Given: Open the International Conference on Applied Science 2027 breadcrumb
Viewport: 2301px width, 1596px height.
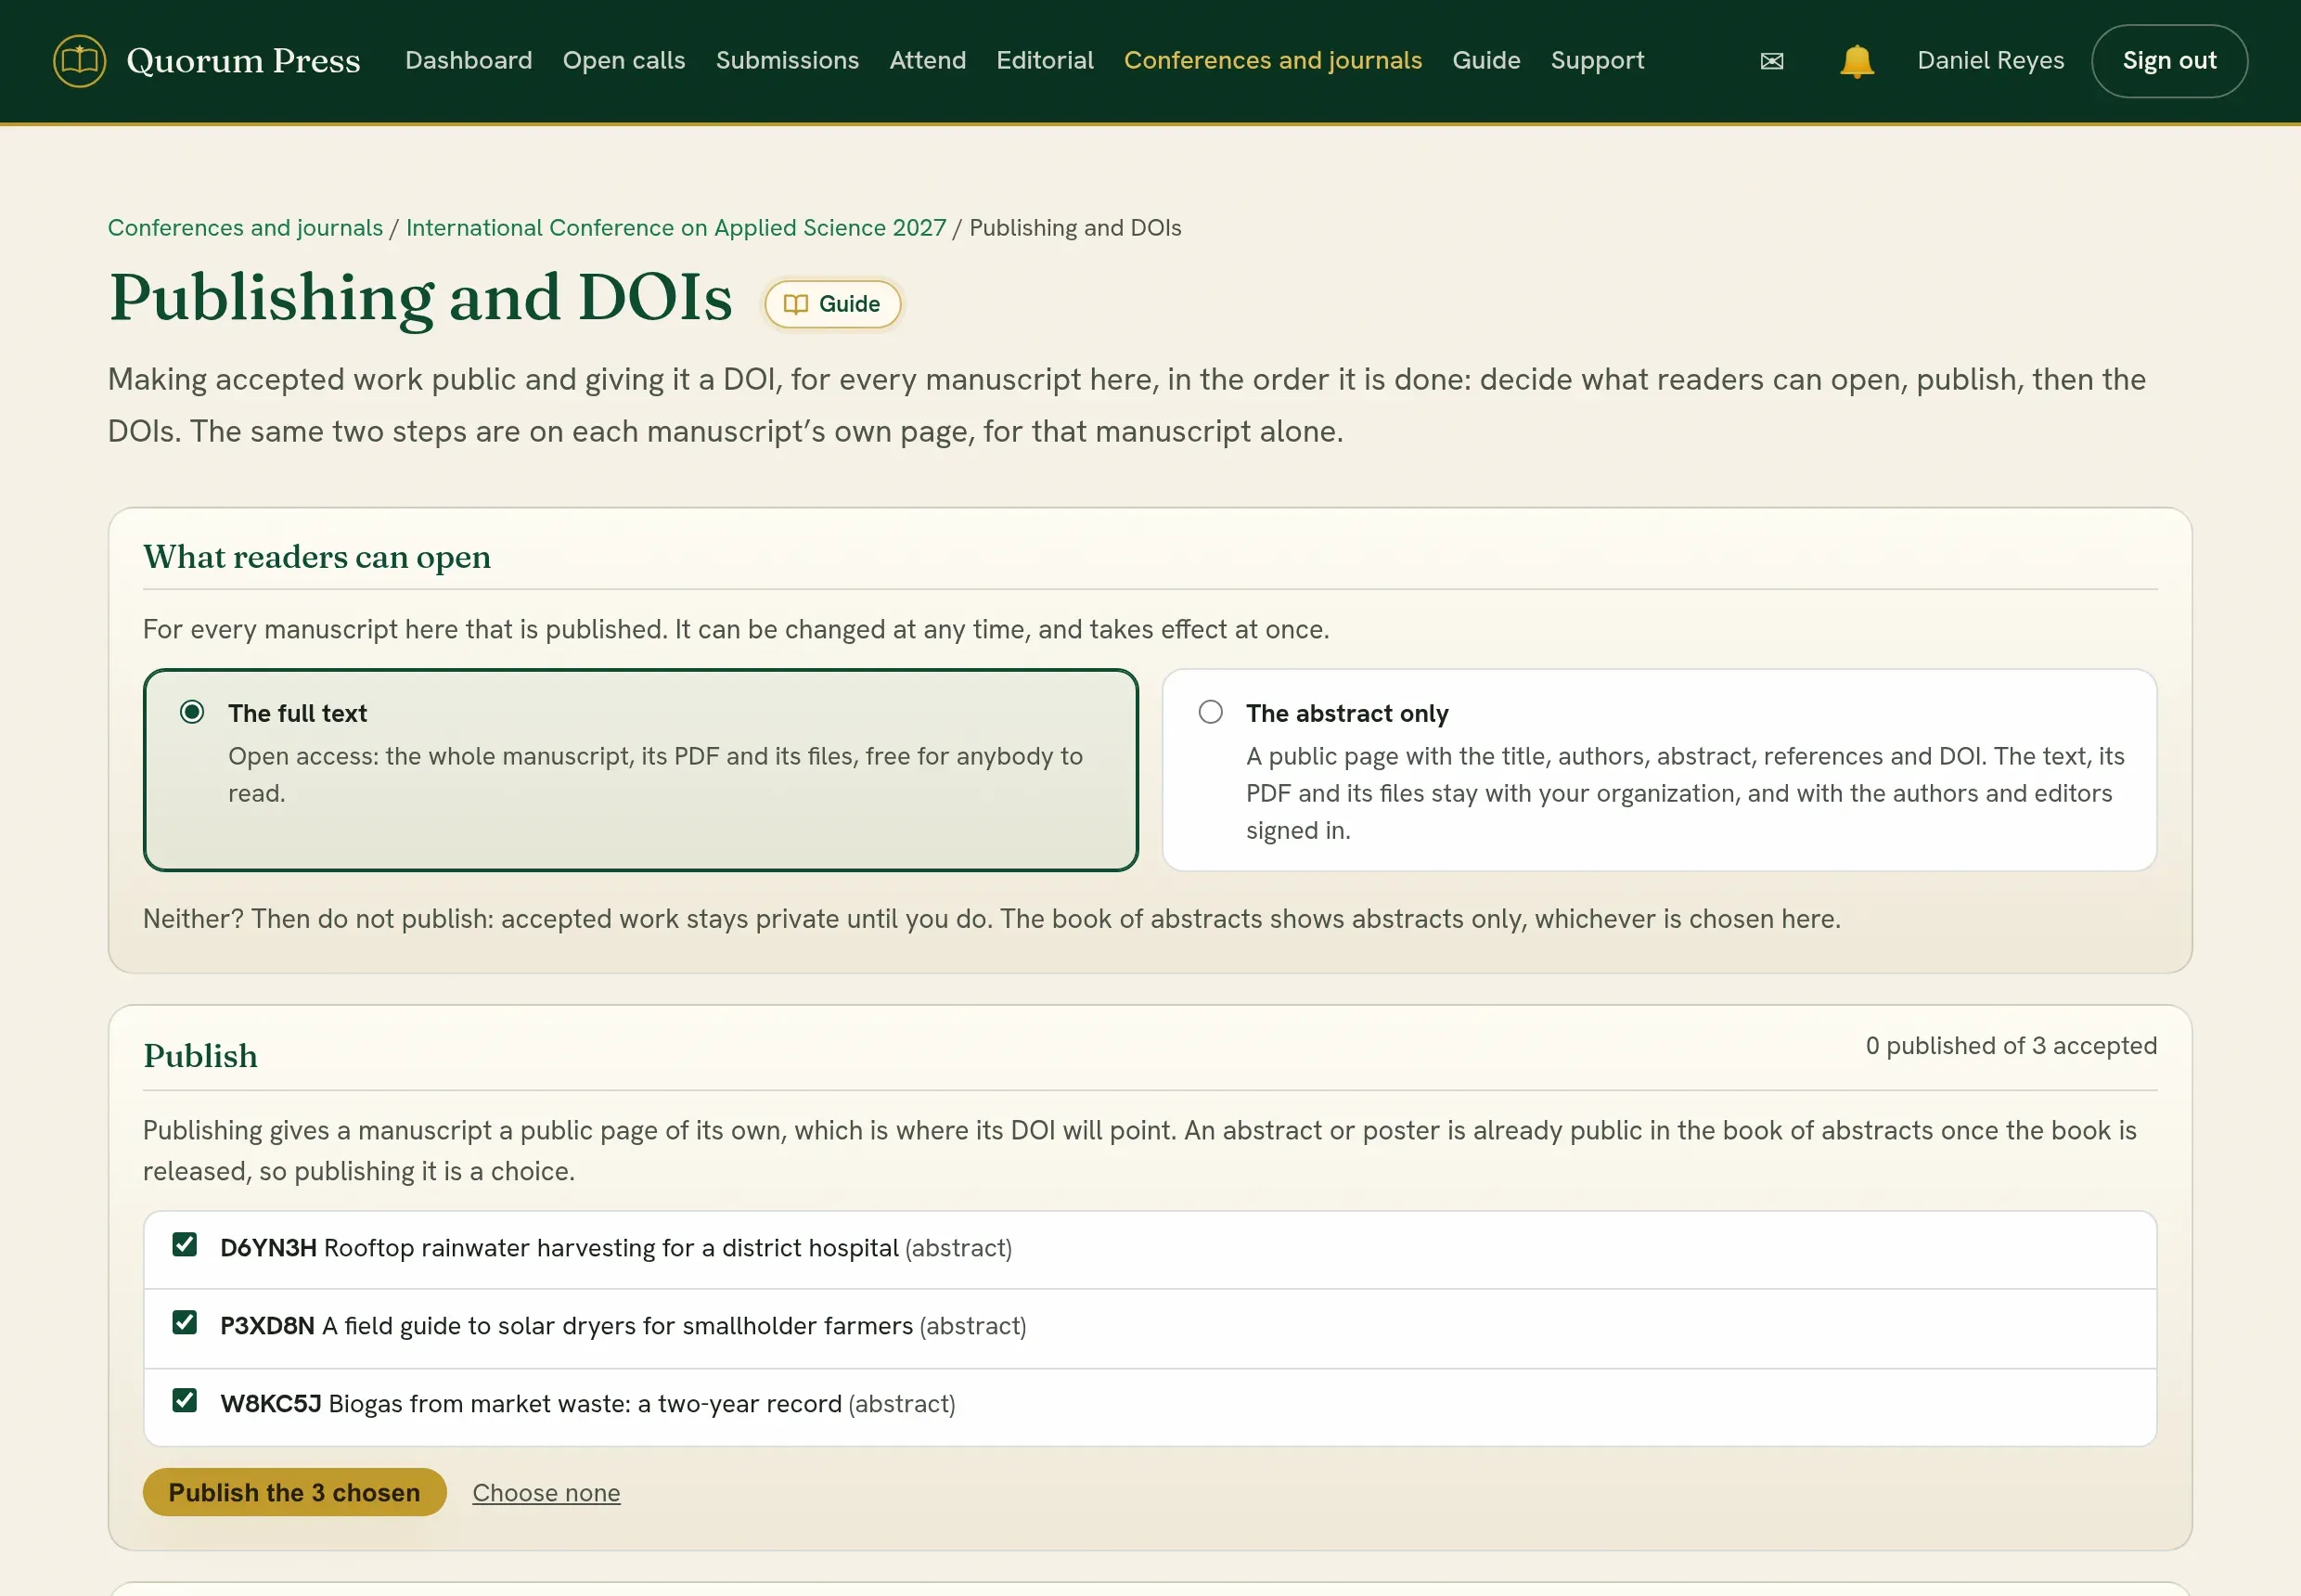Looking at the screenshot, I should tap(676, 228).
